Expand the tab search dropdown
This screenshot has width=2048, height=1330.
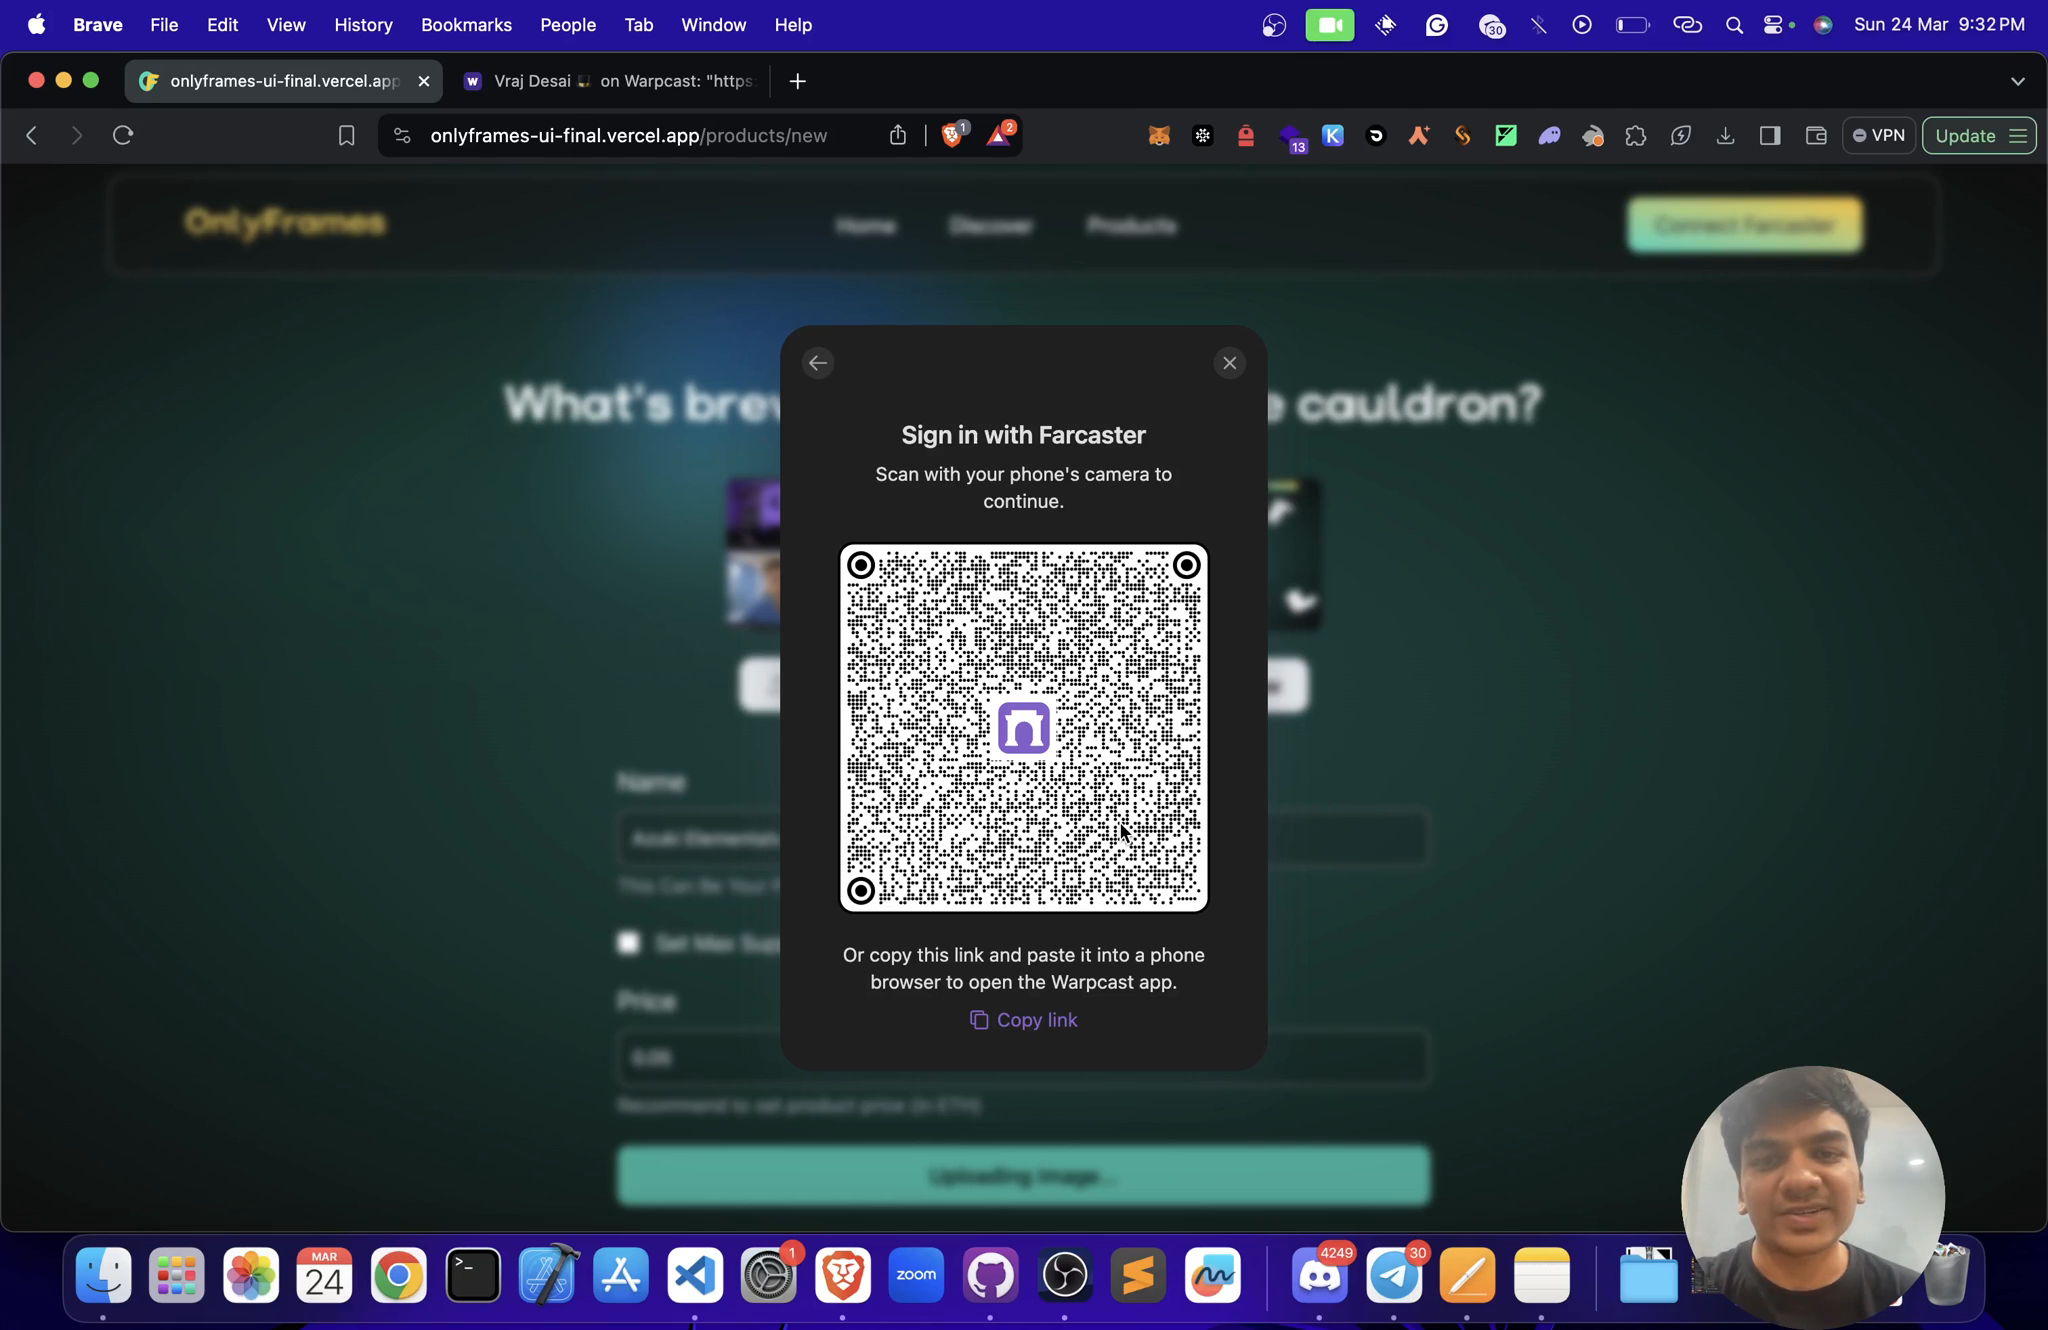point(2017,81)
